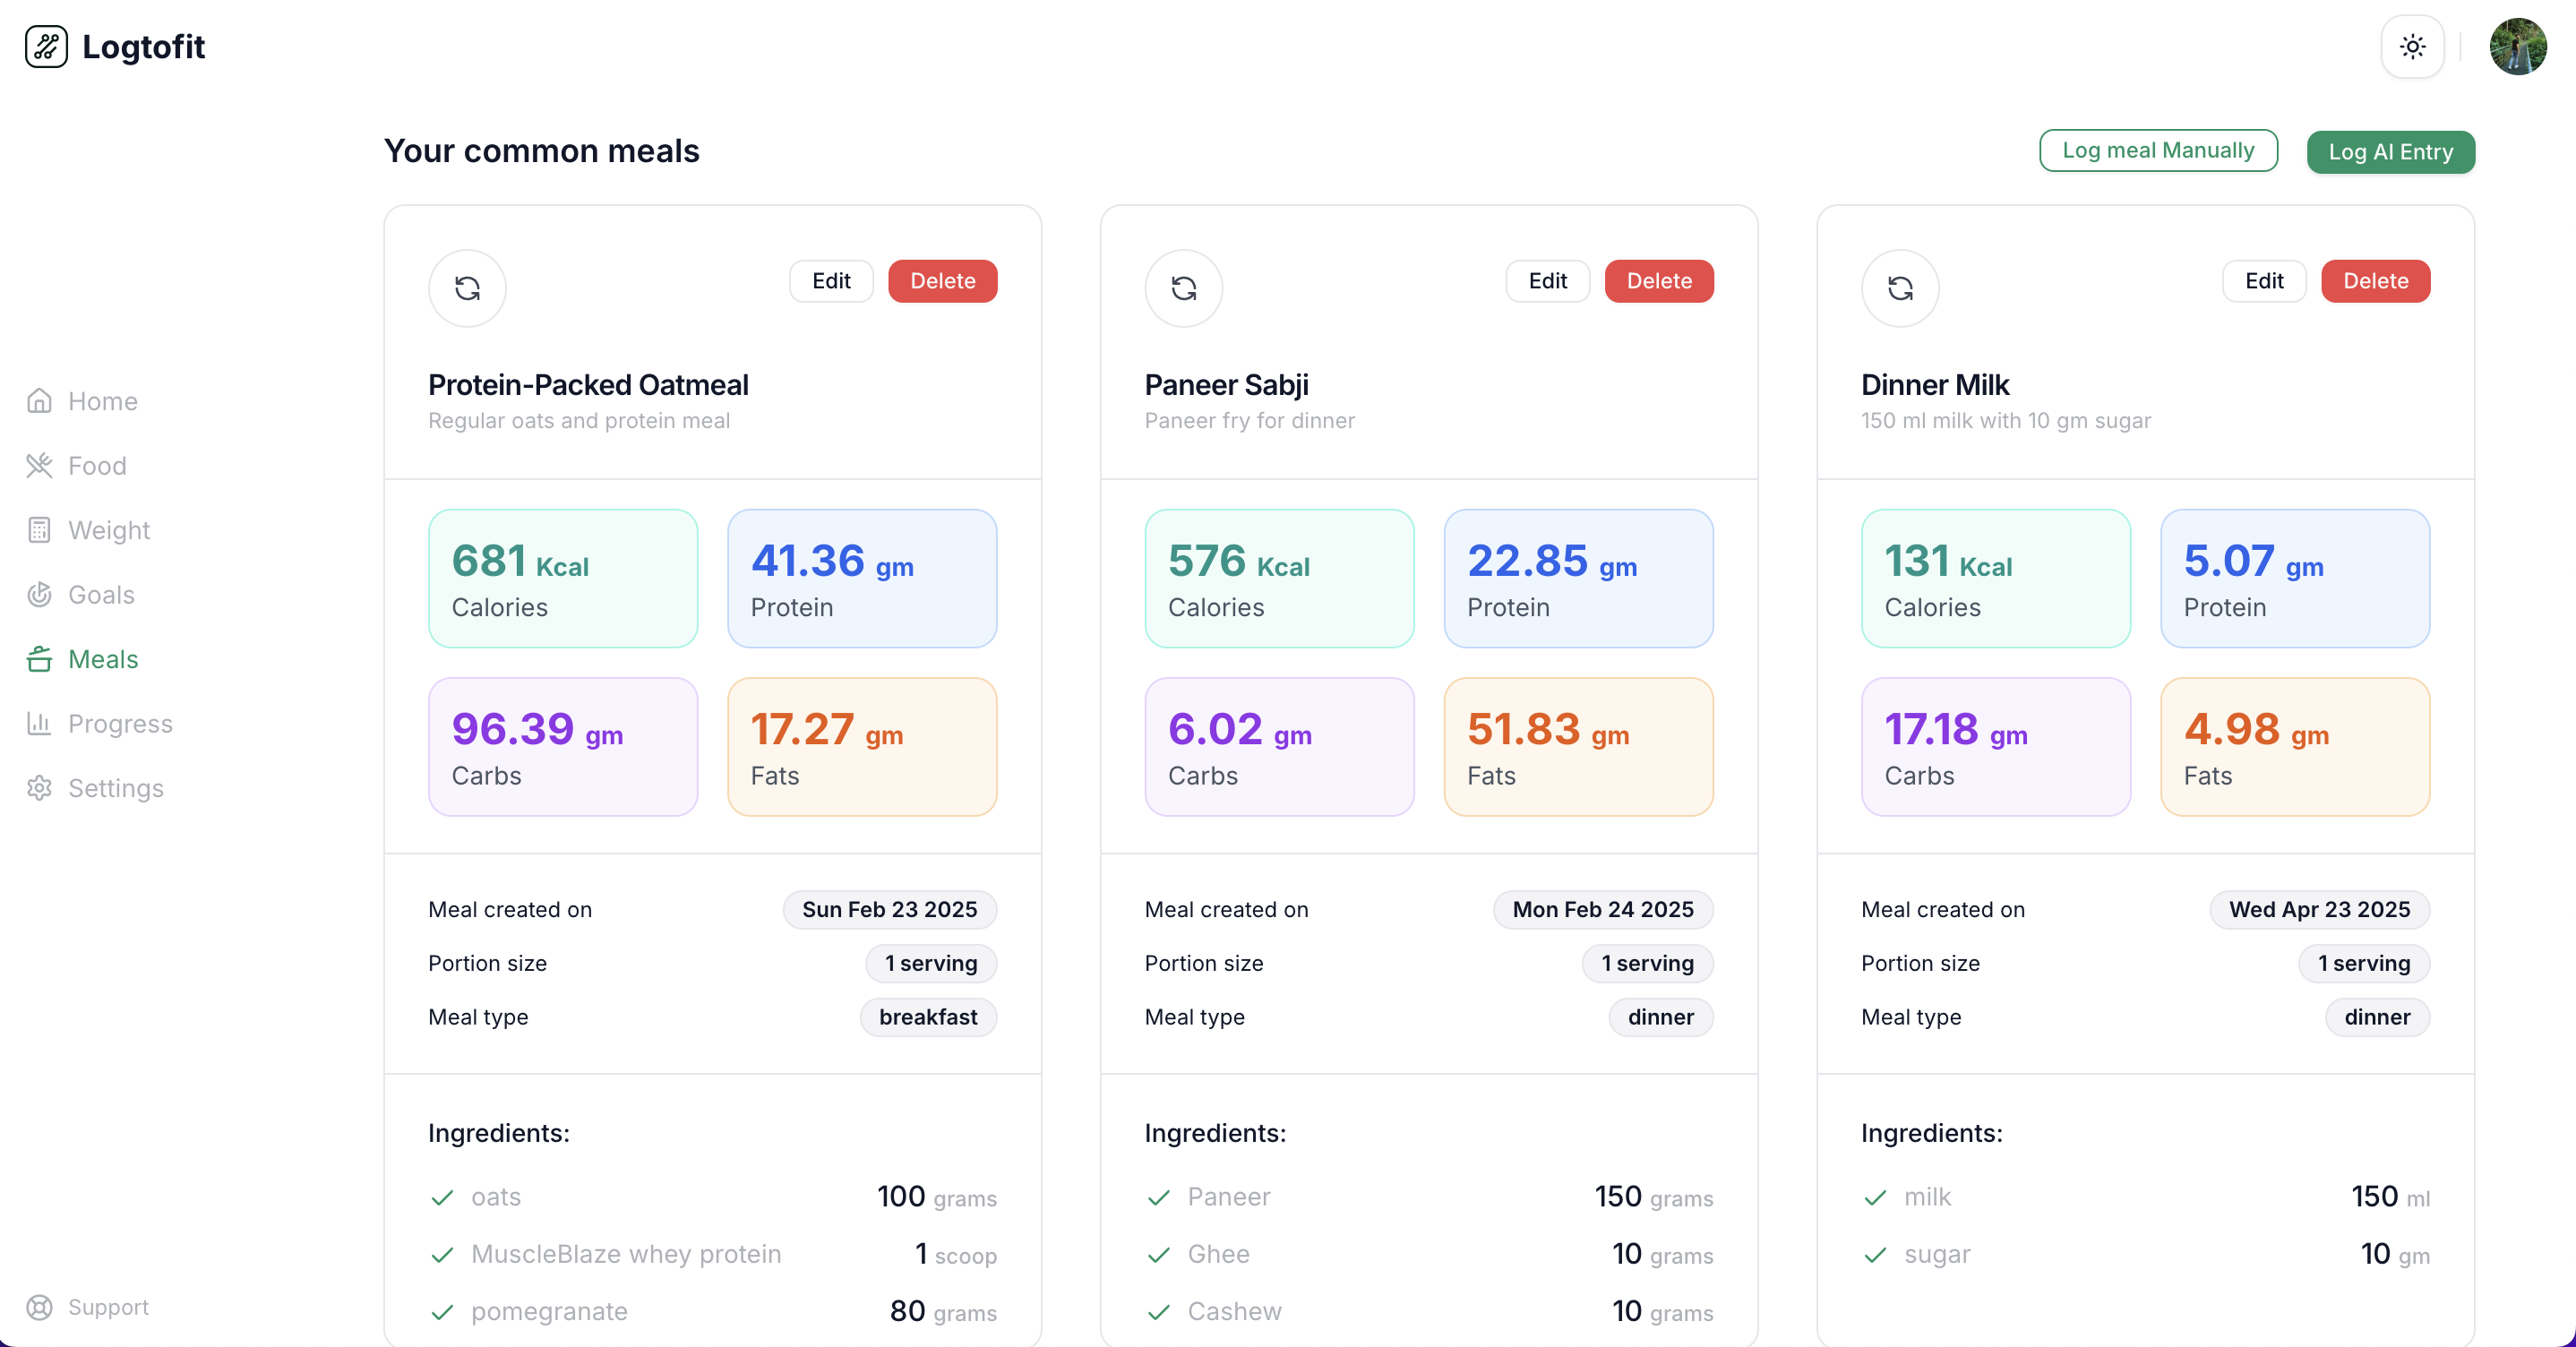Click the 681 Kcal Calories tile
The image size is (2576, 1347).
[563, 578]
